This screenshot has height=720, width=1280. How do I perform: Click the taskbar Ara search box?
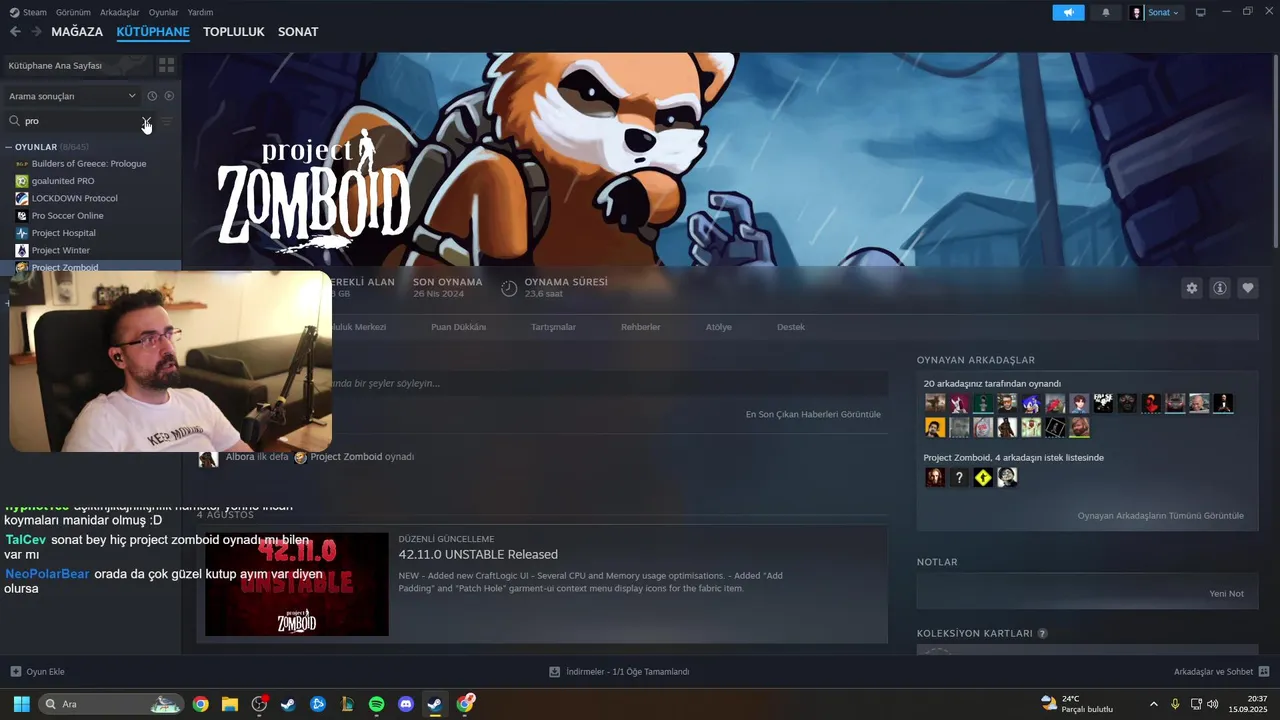point(111,704)
